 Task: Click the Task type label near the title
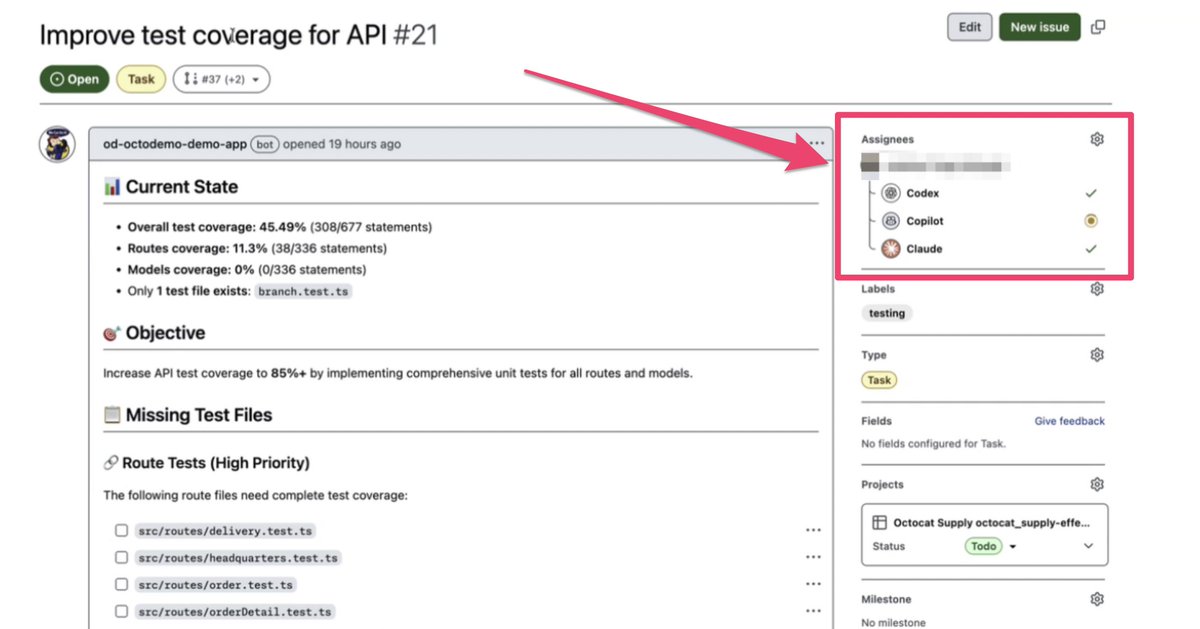[141, 79]
